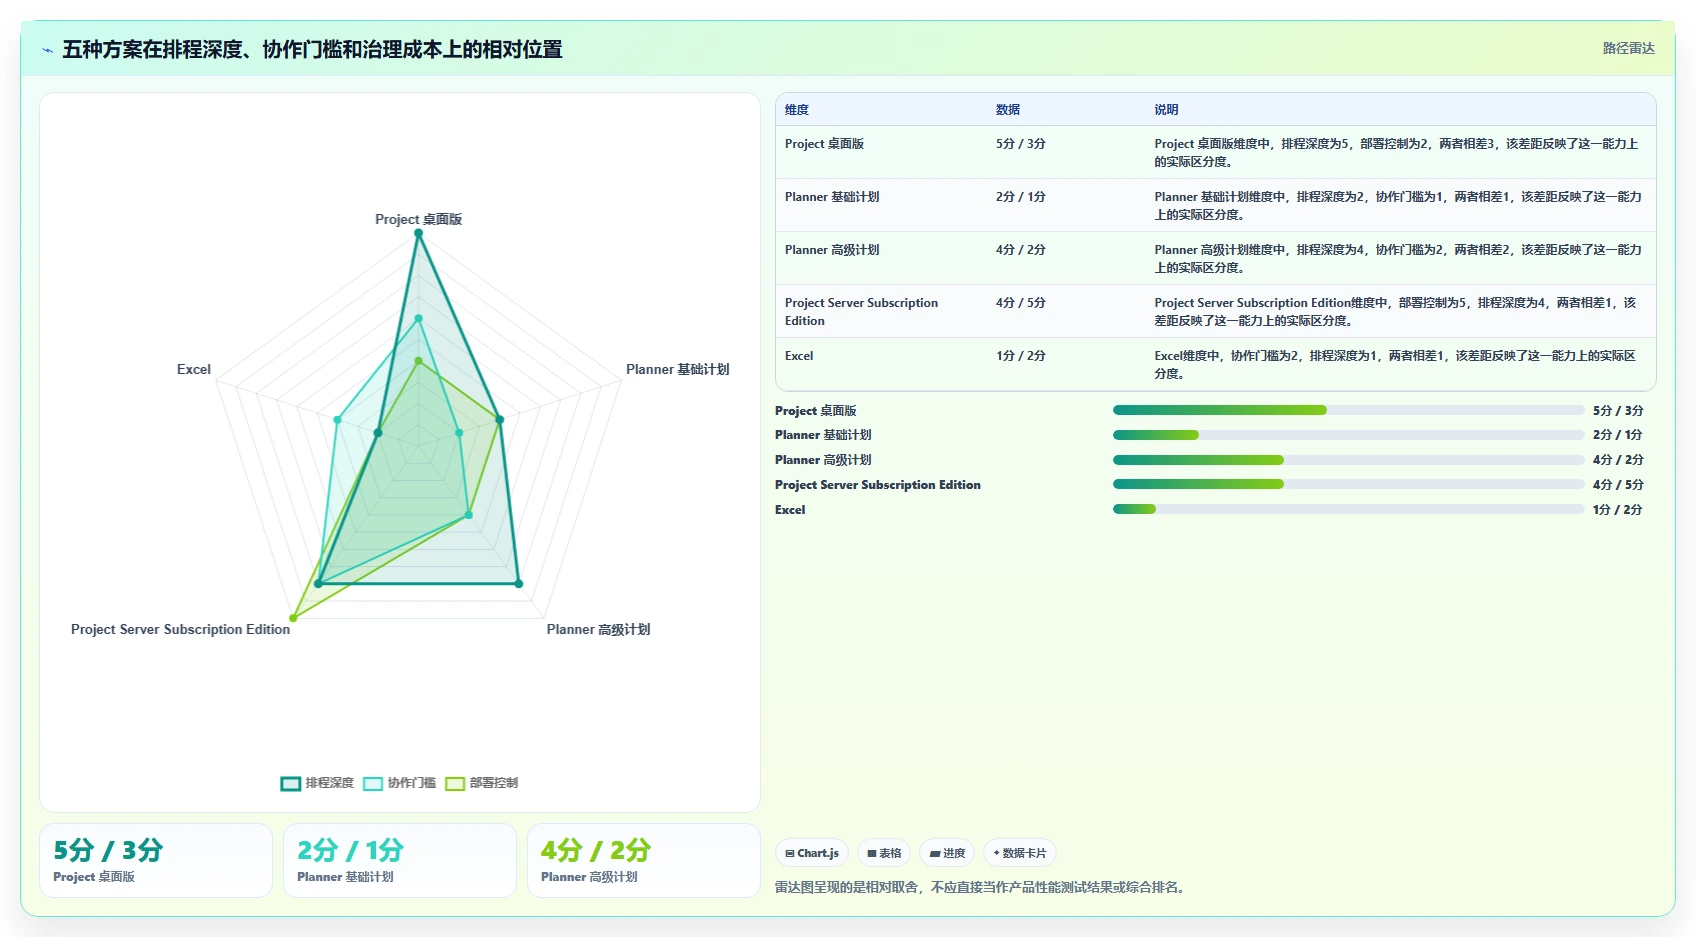Viewport: 1696px width, 937px height.
Task: Click the 5分 / 3分 value in the table
Action: 1021,144
